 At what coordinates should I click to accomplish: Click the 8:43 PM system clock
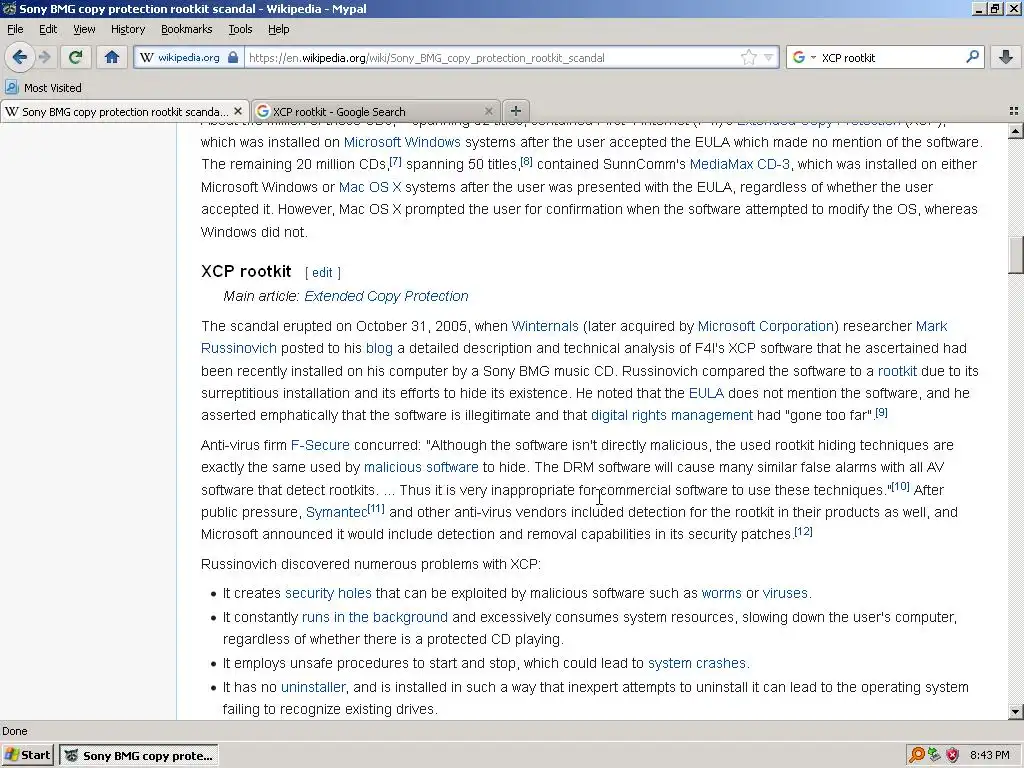[x=989, y=755]
